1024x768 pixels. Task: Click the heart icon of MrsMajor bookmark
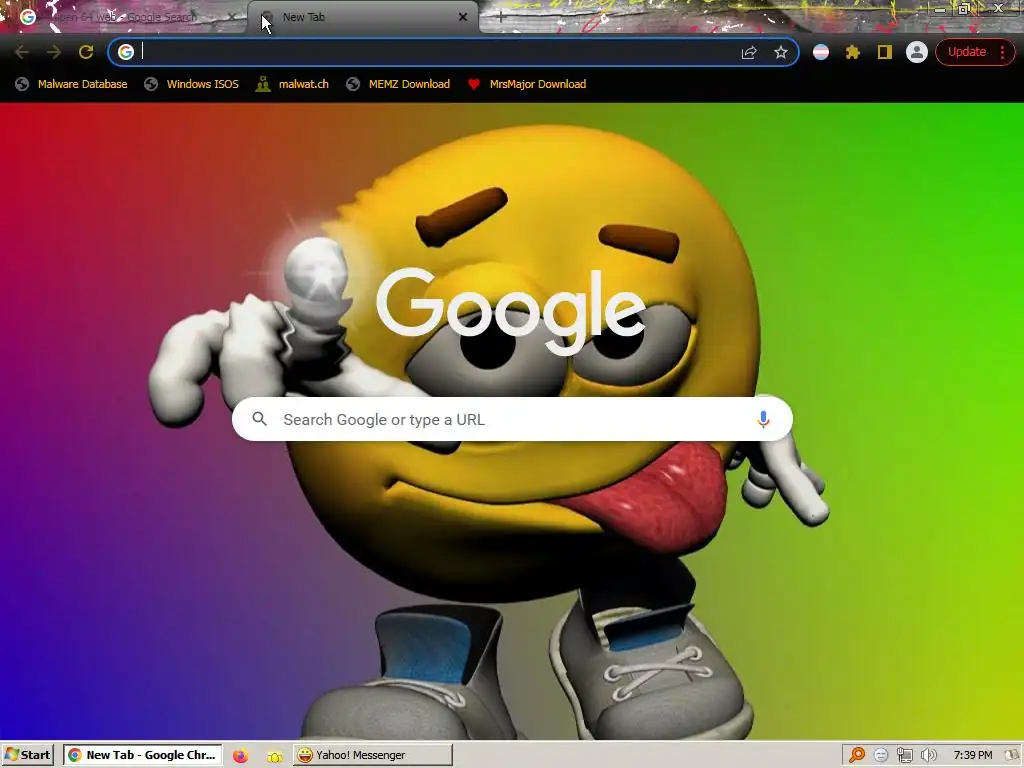[474, 84]
